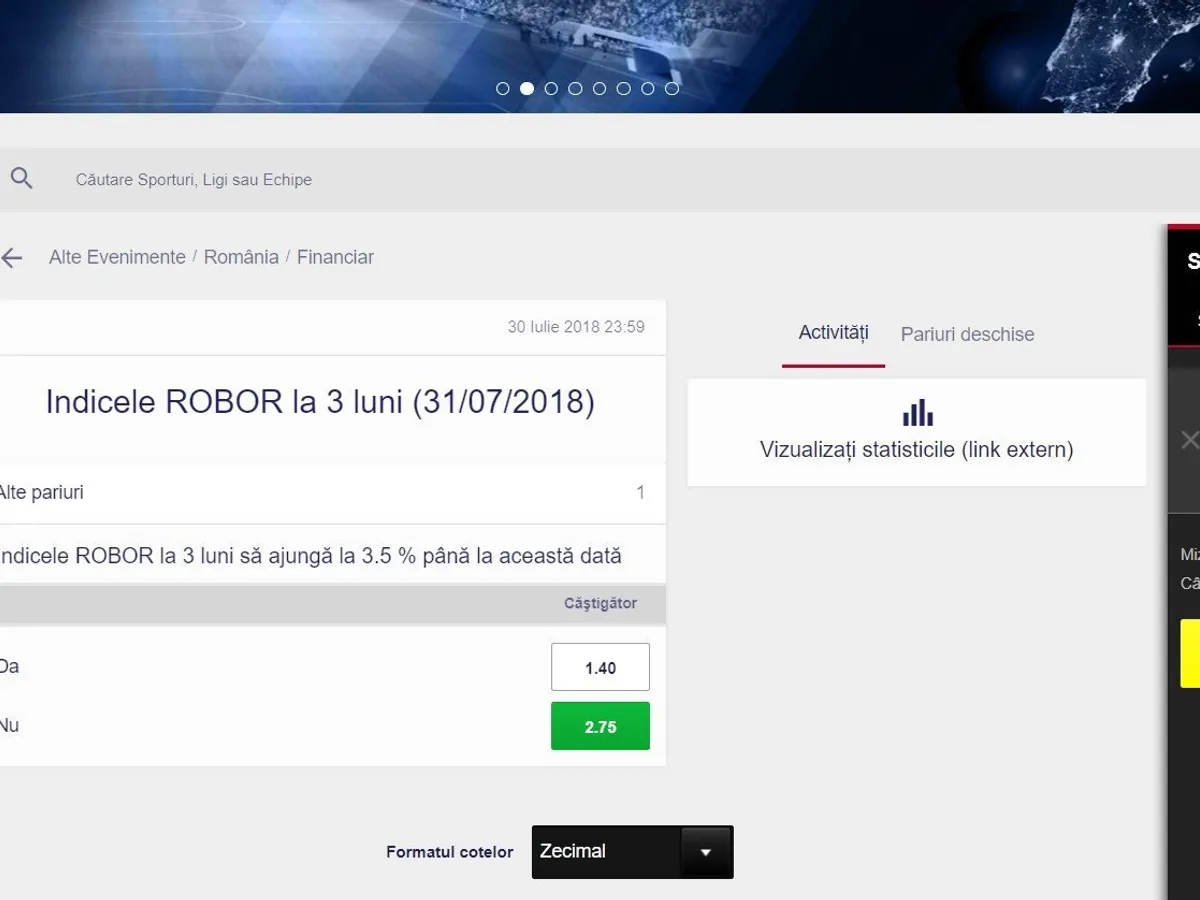Deselect the green Nu odds 2.75
Screen dimensions: 1200x900
(x=600, y=726)
